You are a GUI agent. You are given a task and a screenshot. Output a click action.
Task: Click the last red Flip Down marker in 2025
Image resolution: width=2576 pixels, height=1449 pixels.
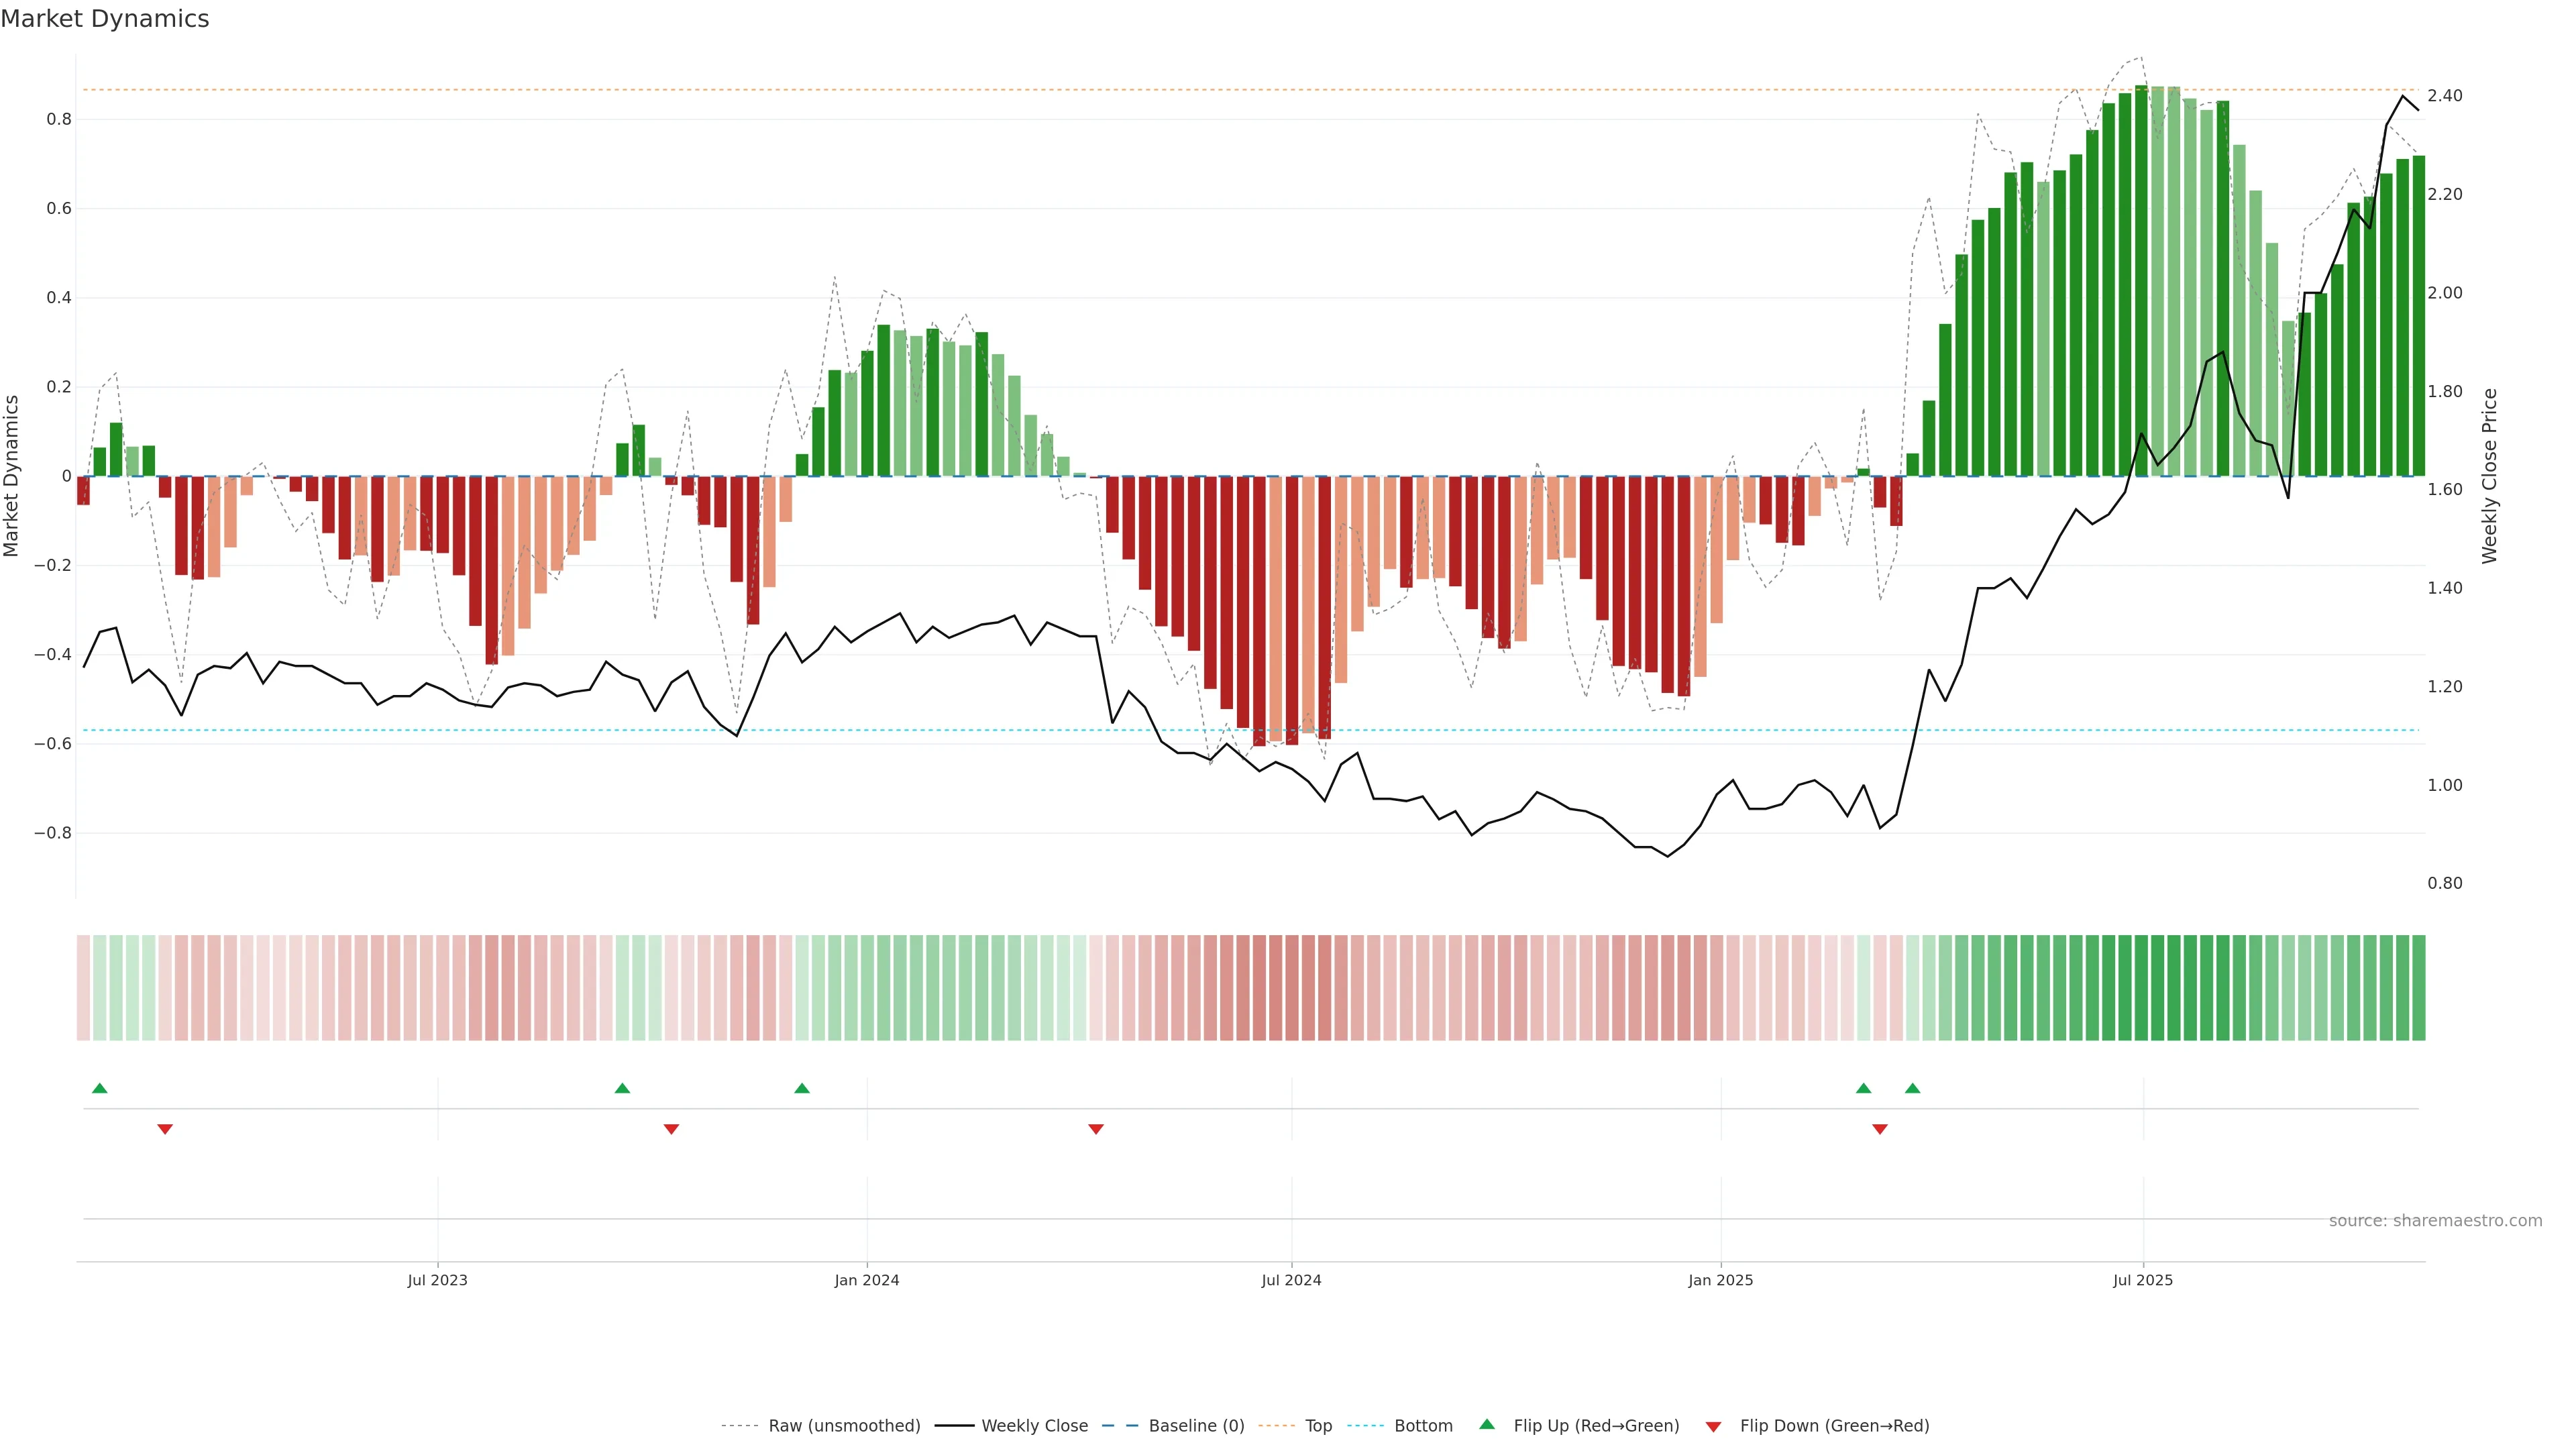(1880, 1129)
